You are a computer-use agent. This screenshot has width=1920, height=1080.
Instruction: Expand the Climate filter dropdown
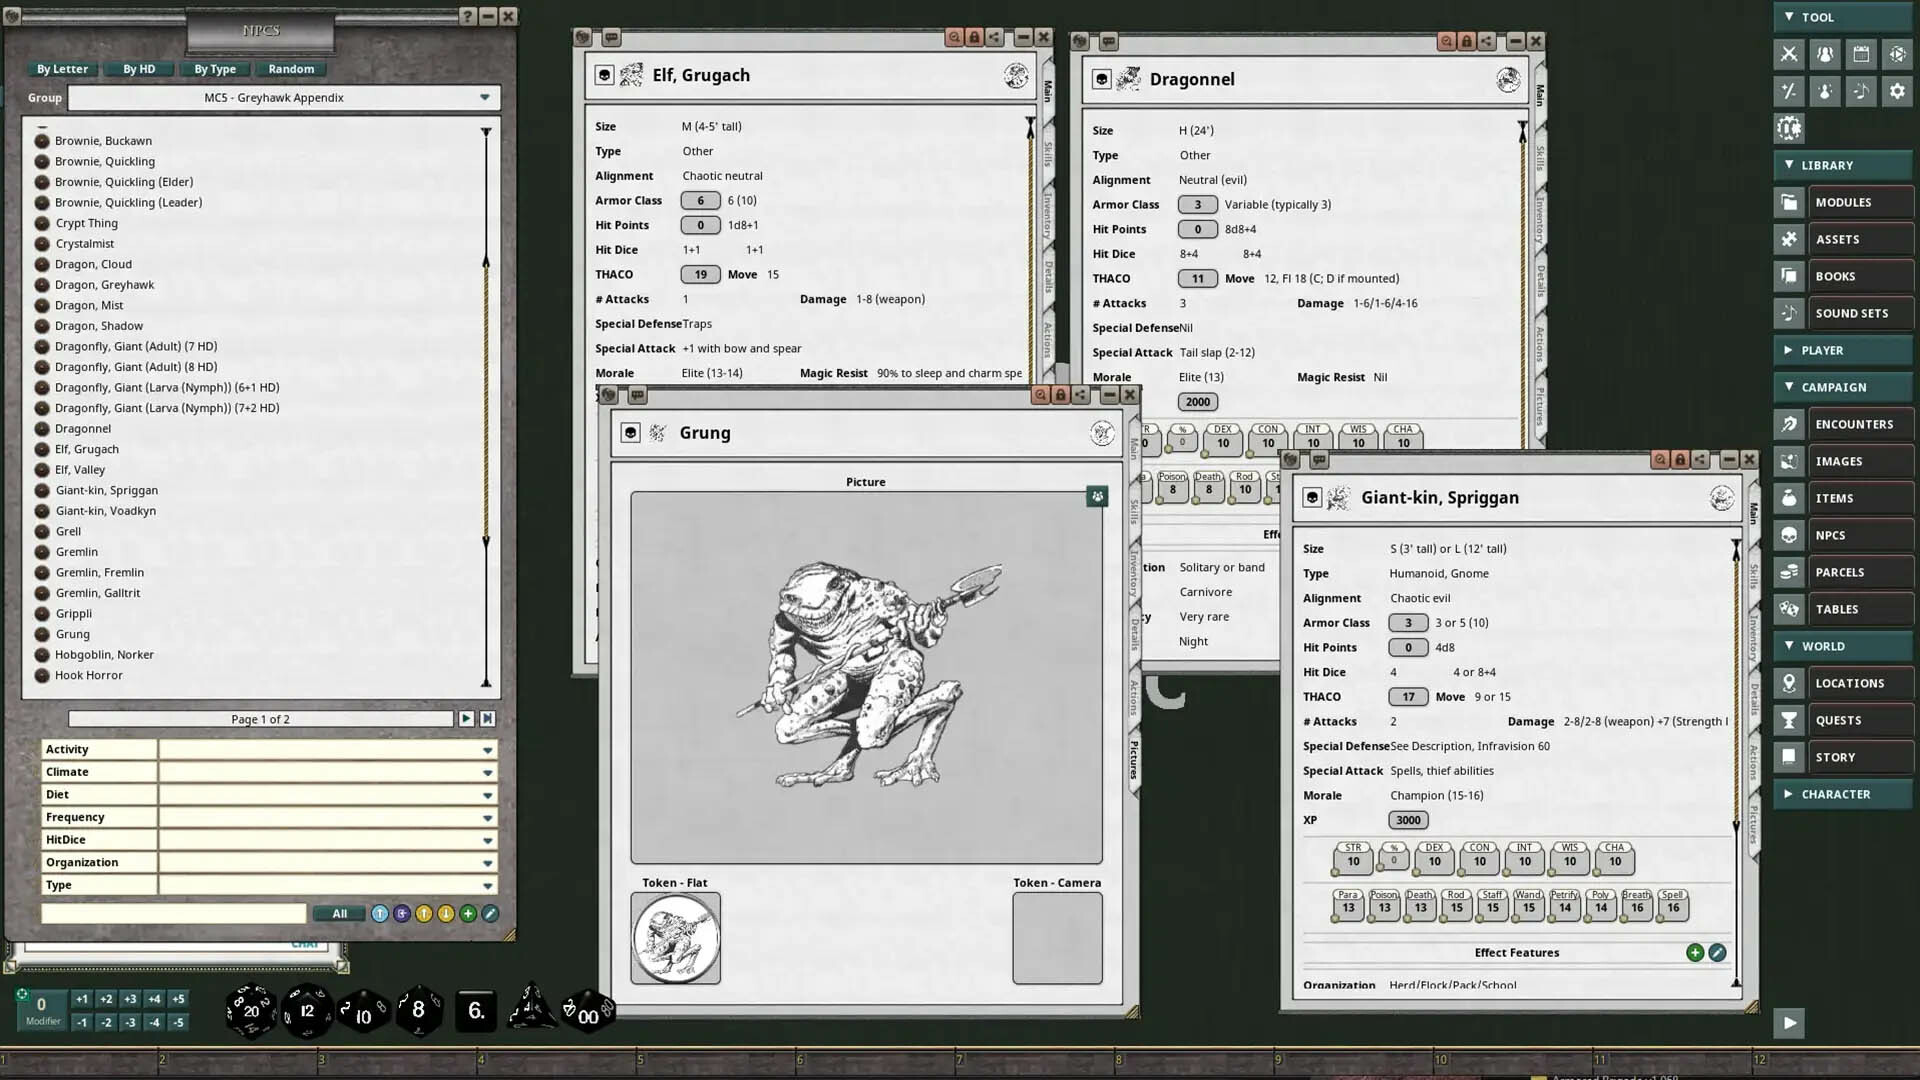tap(487, 772)
